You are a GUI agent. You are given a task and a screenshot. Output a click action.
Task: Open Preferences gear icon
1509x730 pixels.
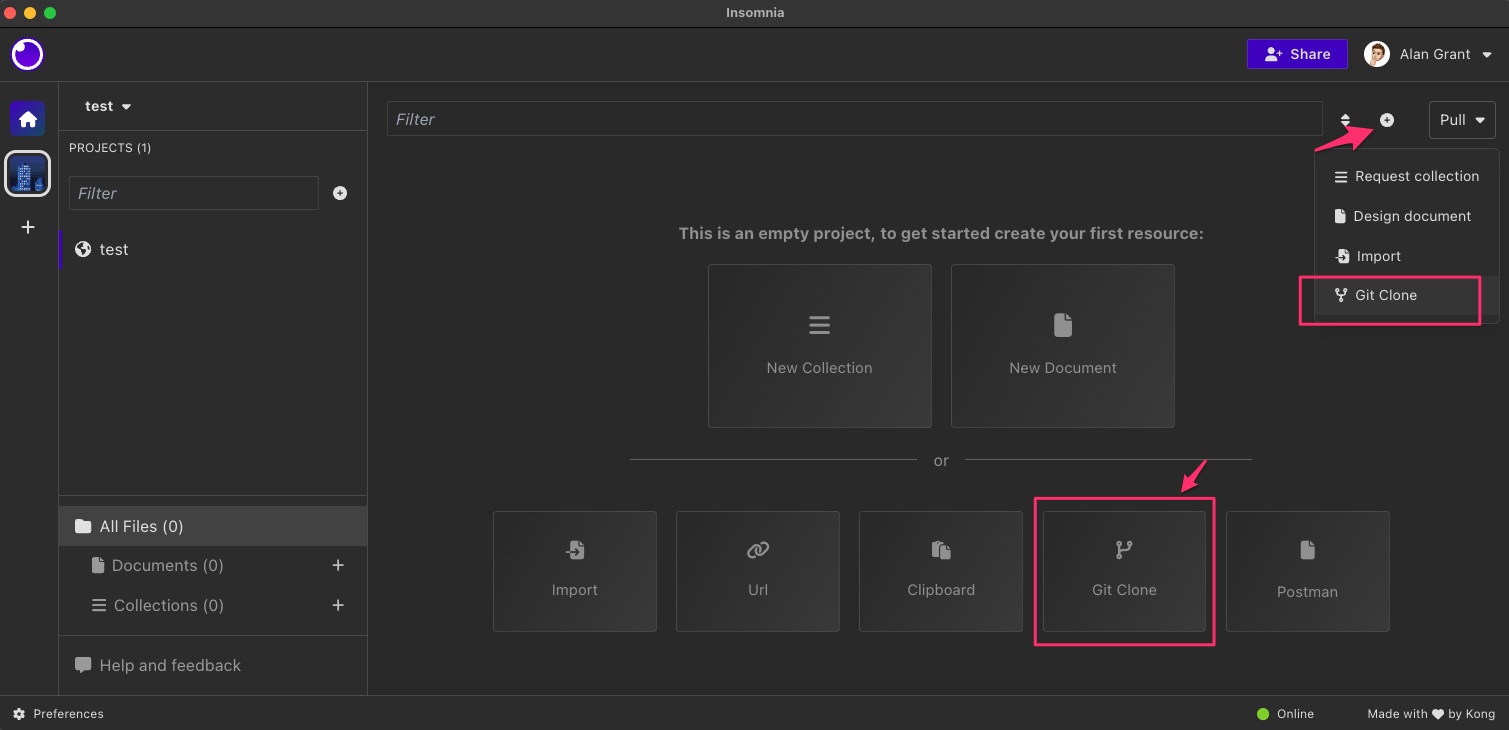[19, 714]
